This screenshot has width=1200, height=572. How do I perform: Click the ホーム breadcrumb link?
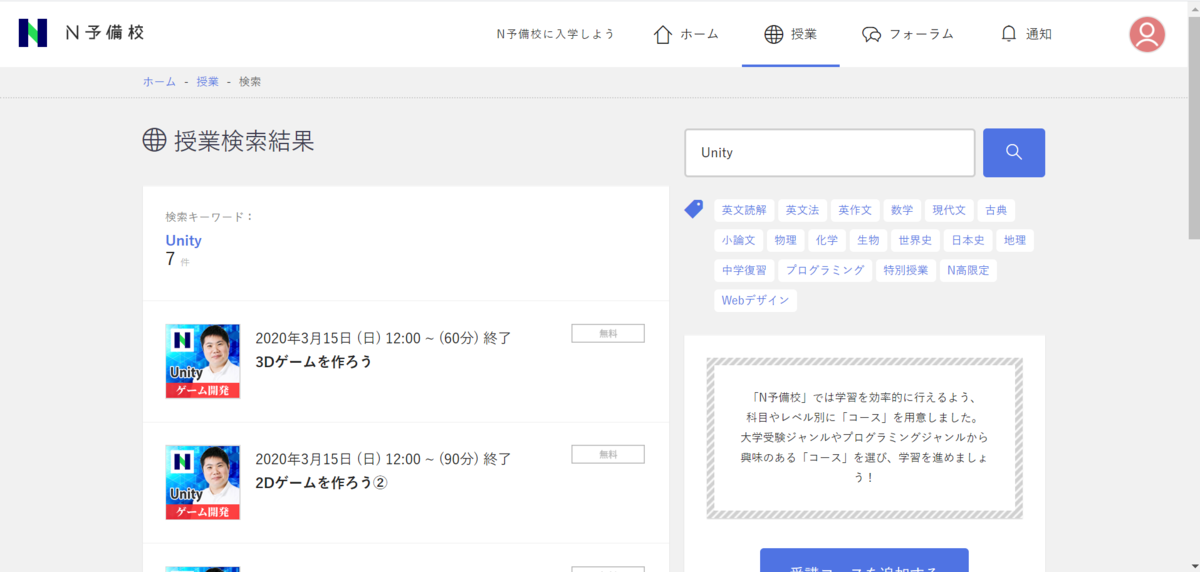coord(159,82)
